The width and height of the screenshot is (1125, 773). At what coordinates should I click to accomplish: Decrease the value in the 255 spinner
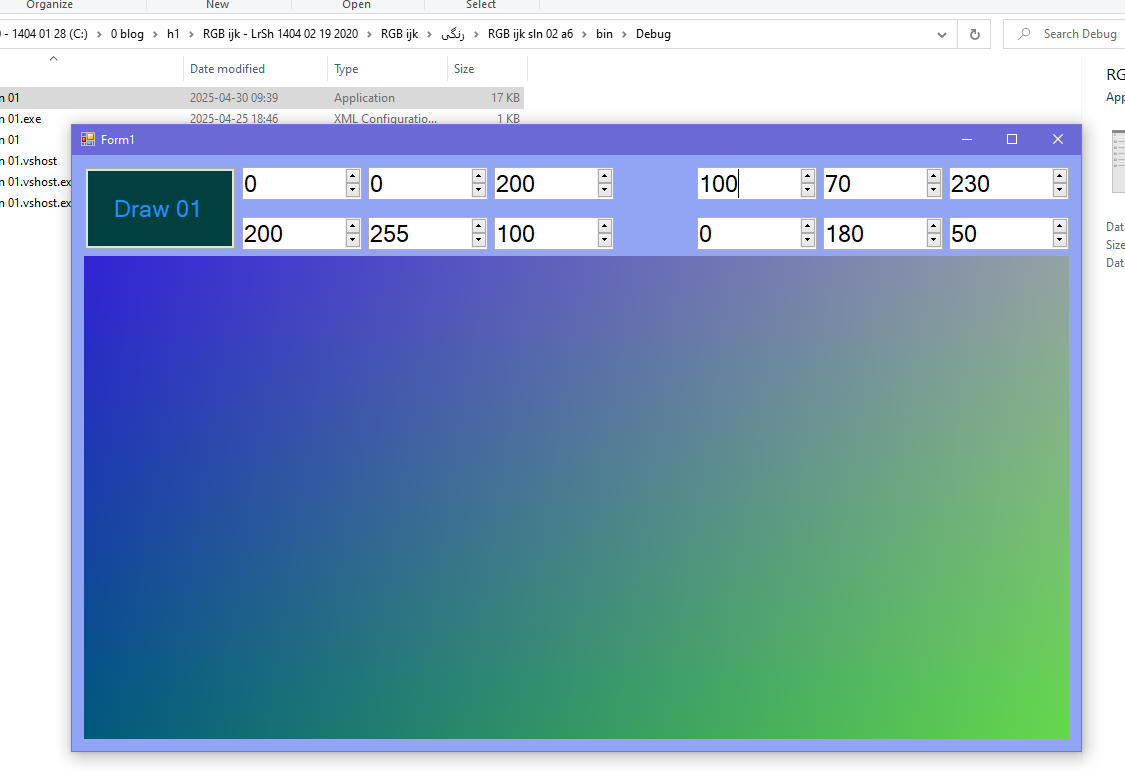tap(479, 241)
